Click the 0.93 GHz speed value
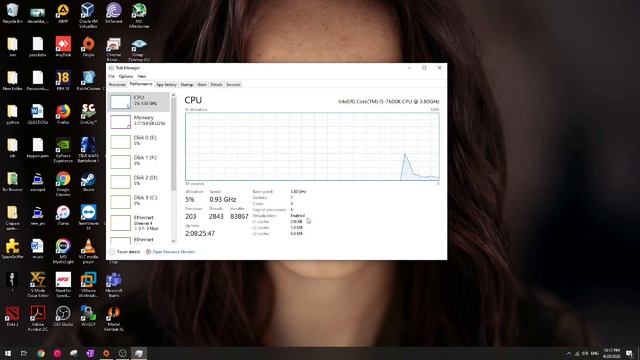This screenshot has width=640, height=360. click(x=223, y=200)
